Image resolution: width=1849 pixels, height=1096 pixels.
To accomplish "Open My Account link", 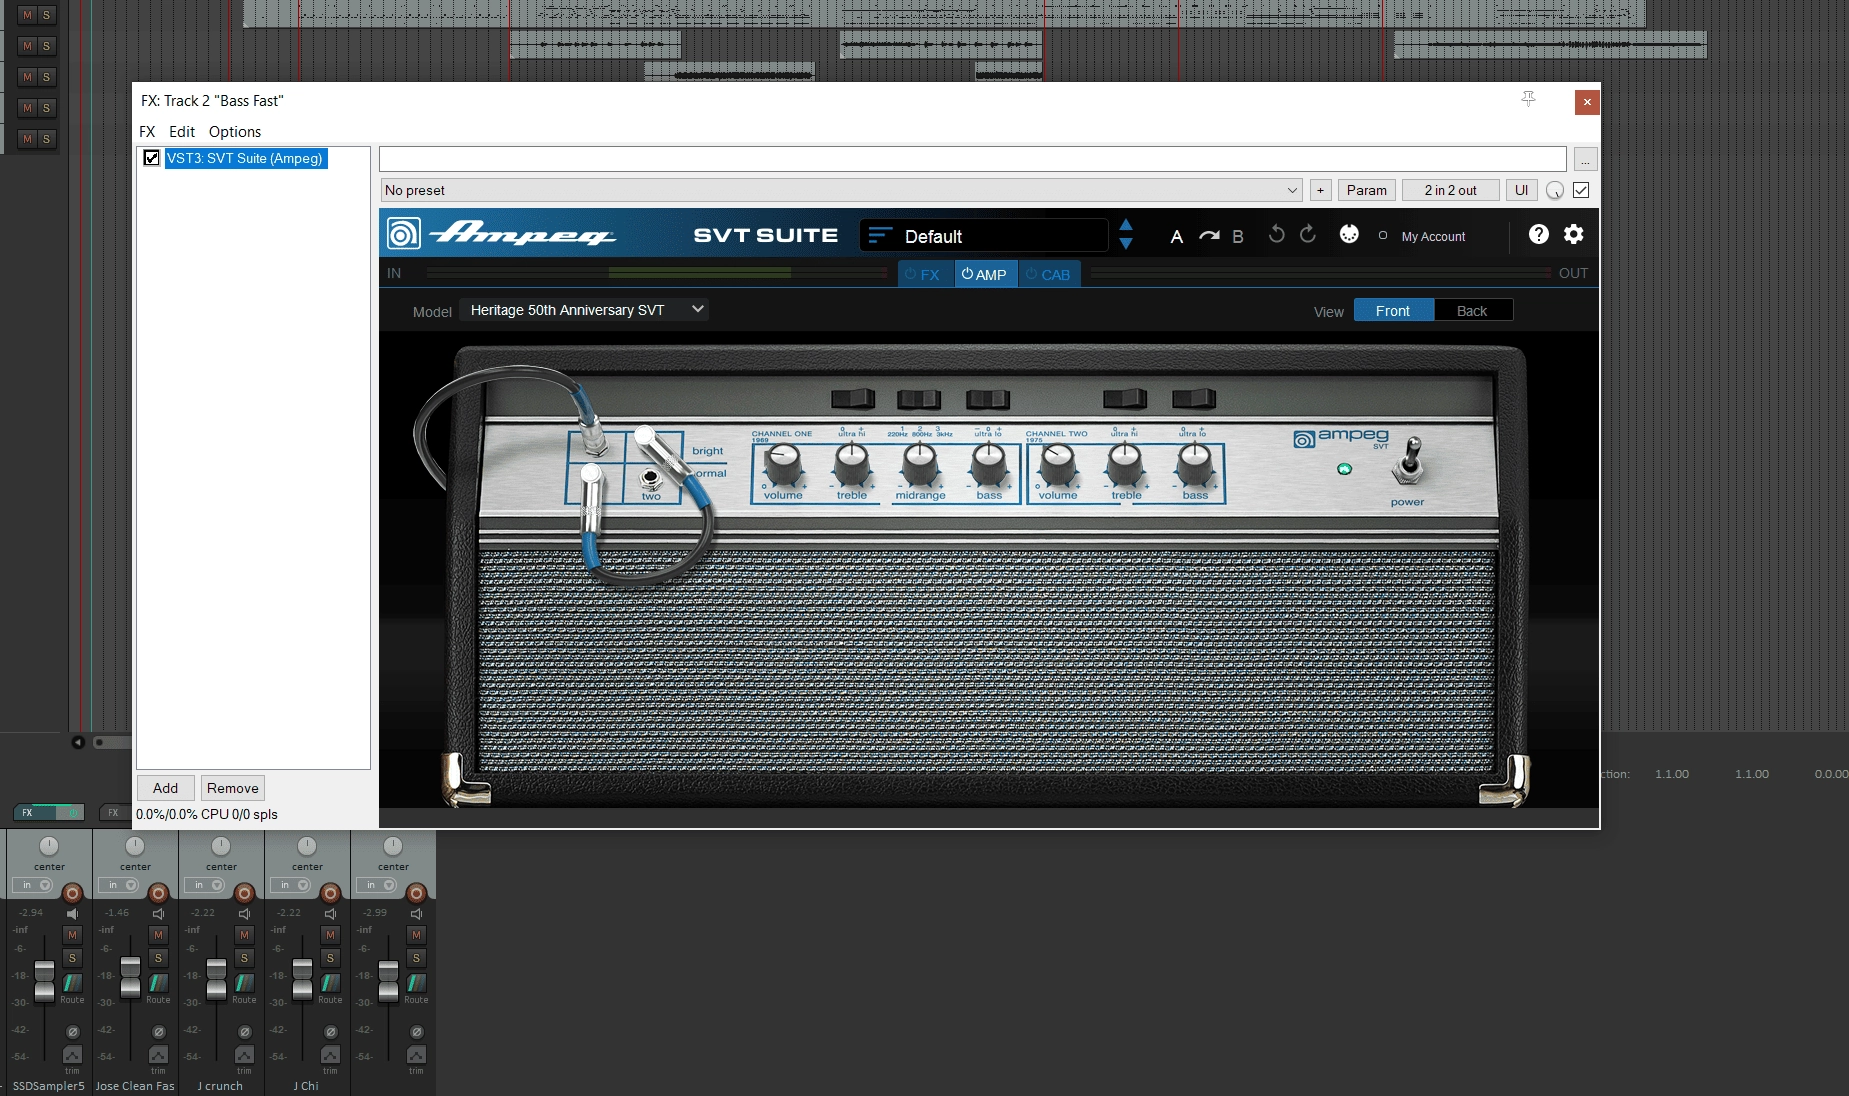I will pos(1433,237).
